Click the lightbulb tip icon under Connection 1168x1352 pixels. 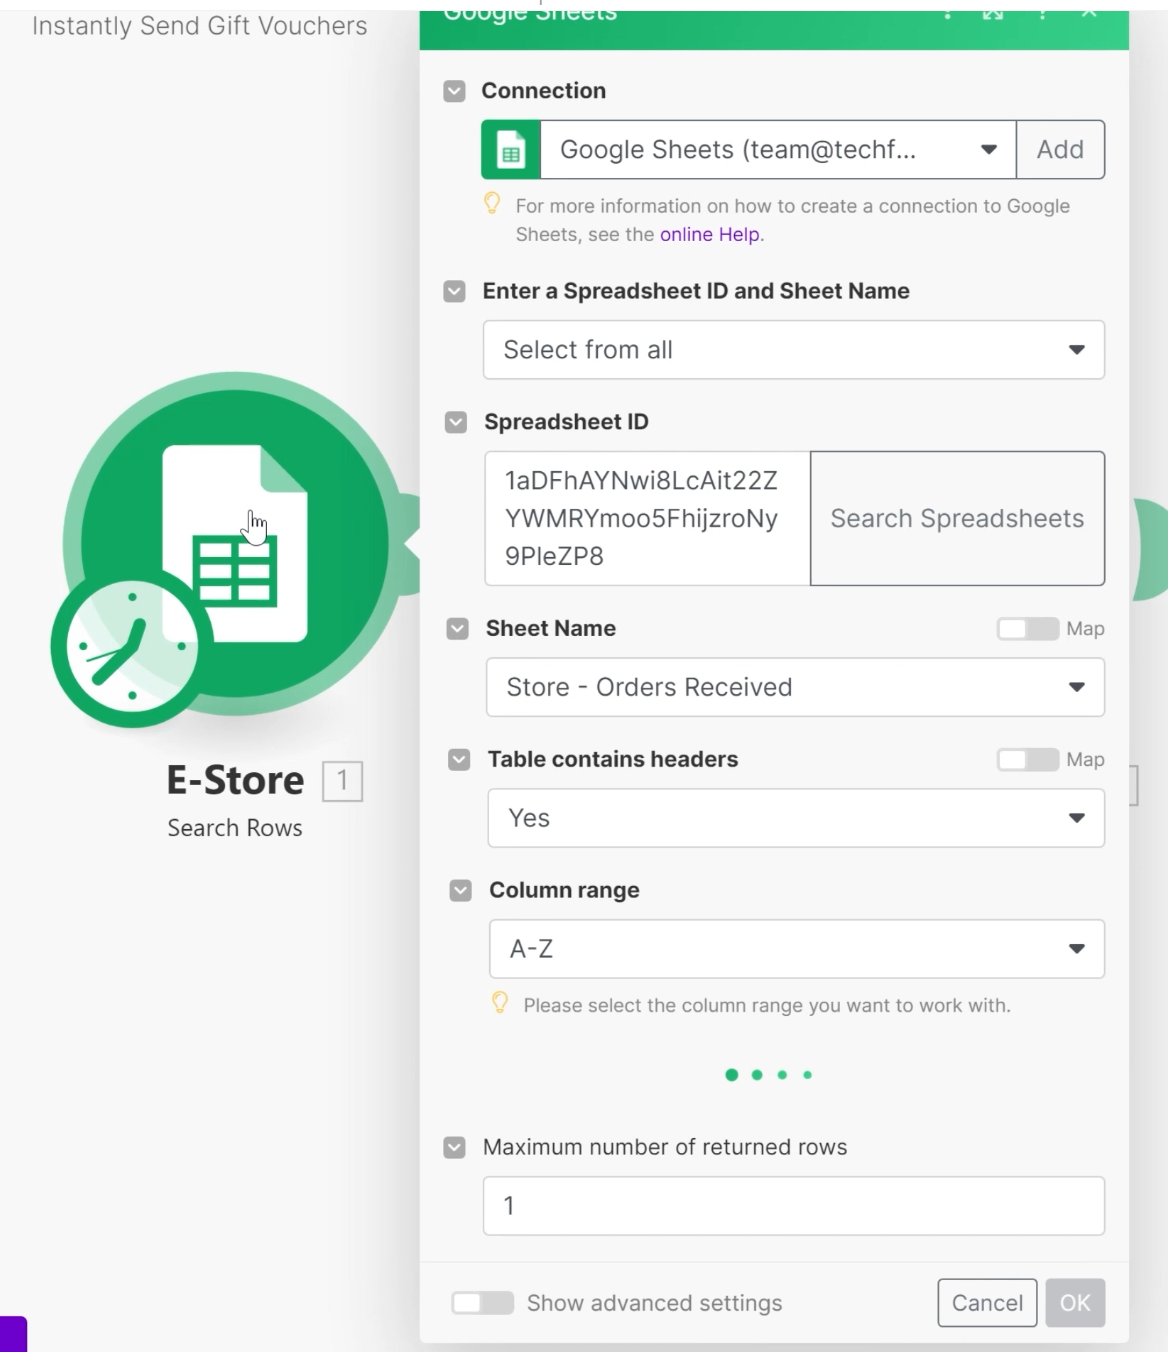(x=492, y=205)
